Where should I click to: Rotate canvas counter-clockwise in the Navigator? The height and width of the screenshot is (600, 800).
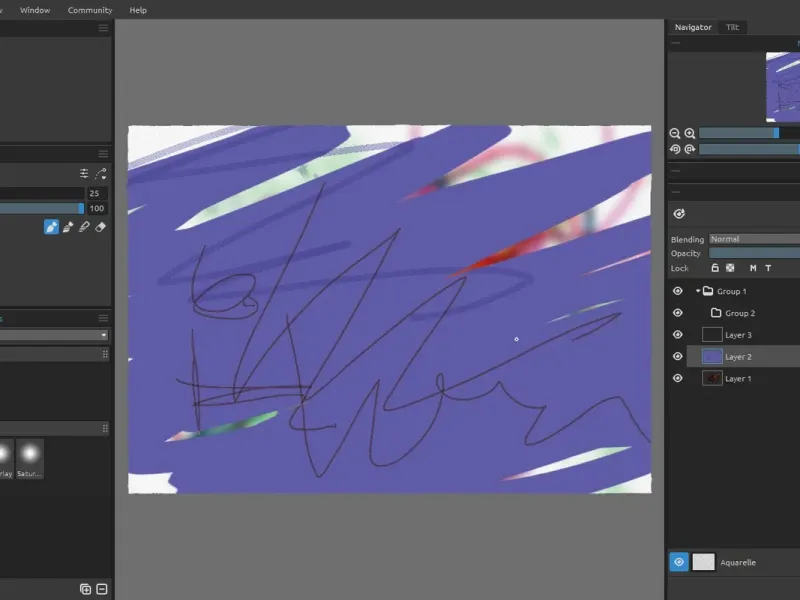tap(674, 149)
